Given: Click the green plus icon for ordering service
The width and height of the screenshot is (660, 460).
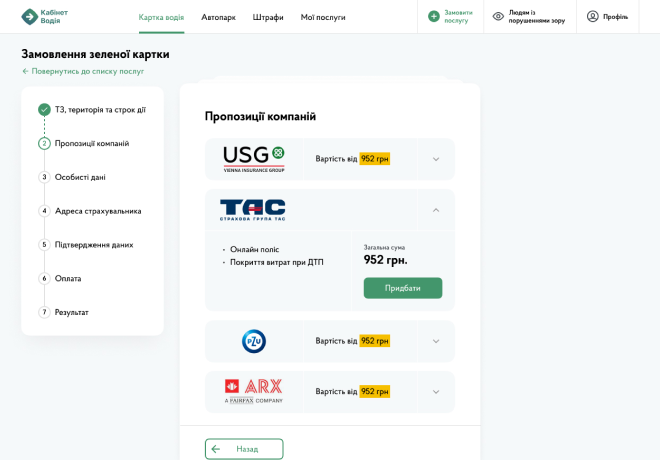Looking at the screenshot, I should pos(434,16).
